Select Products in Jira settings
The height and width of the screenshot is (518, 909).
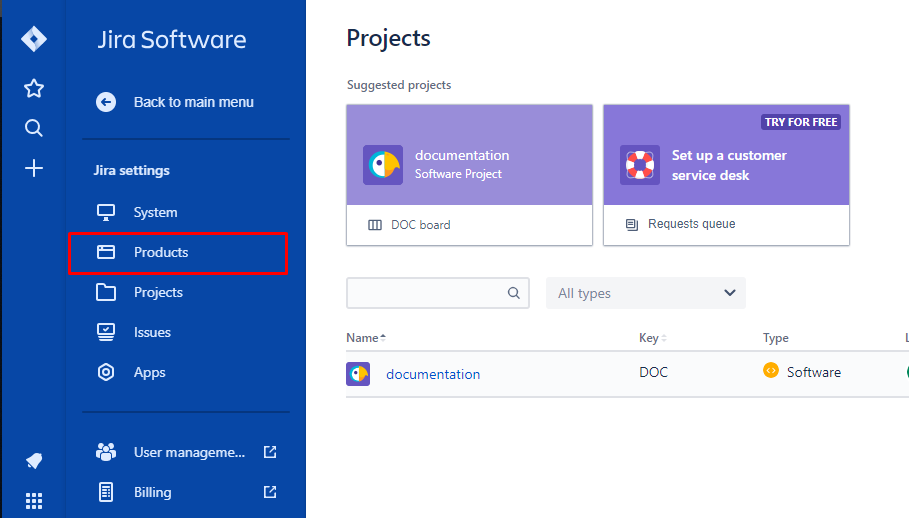tap(161, 252)
